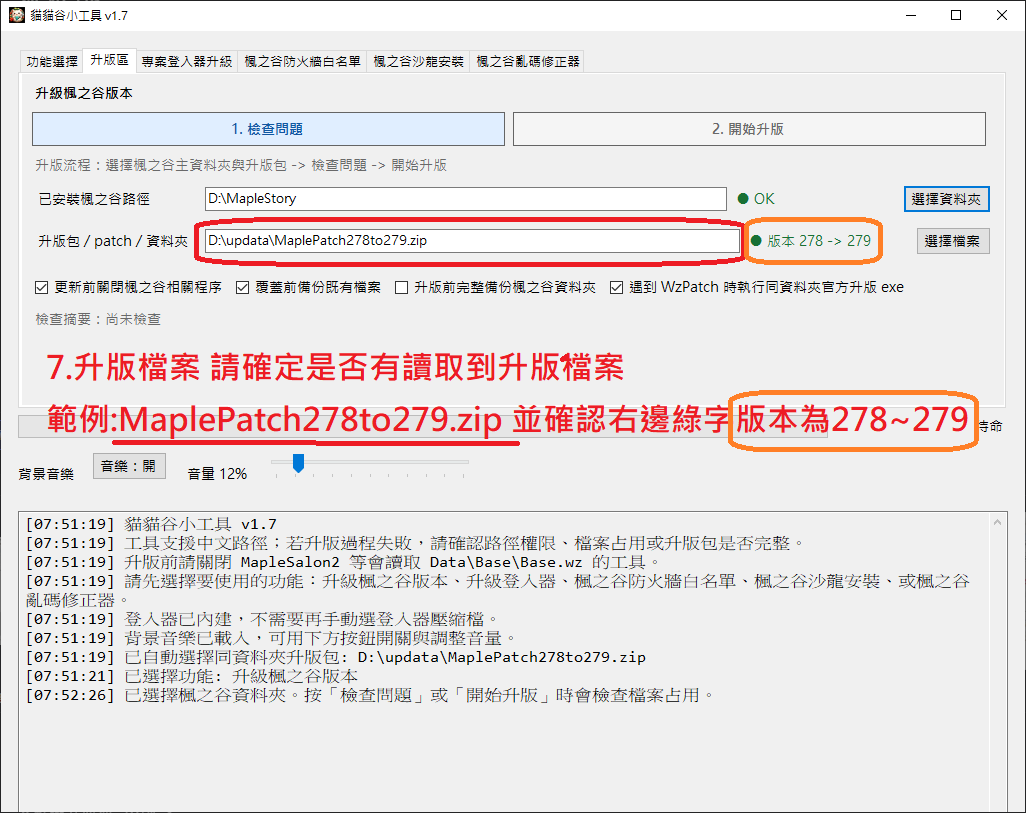The image size is (1026, 813).
Task: Click the 音量 12% label
Action: click(x=217, y=474)
